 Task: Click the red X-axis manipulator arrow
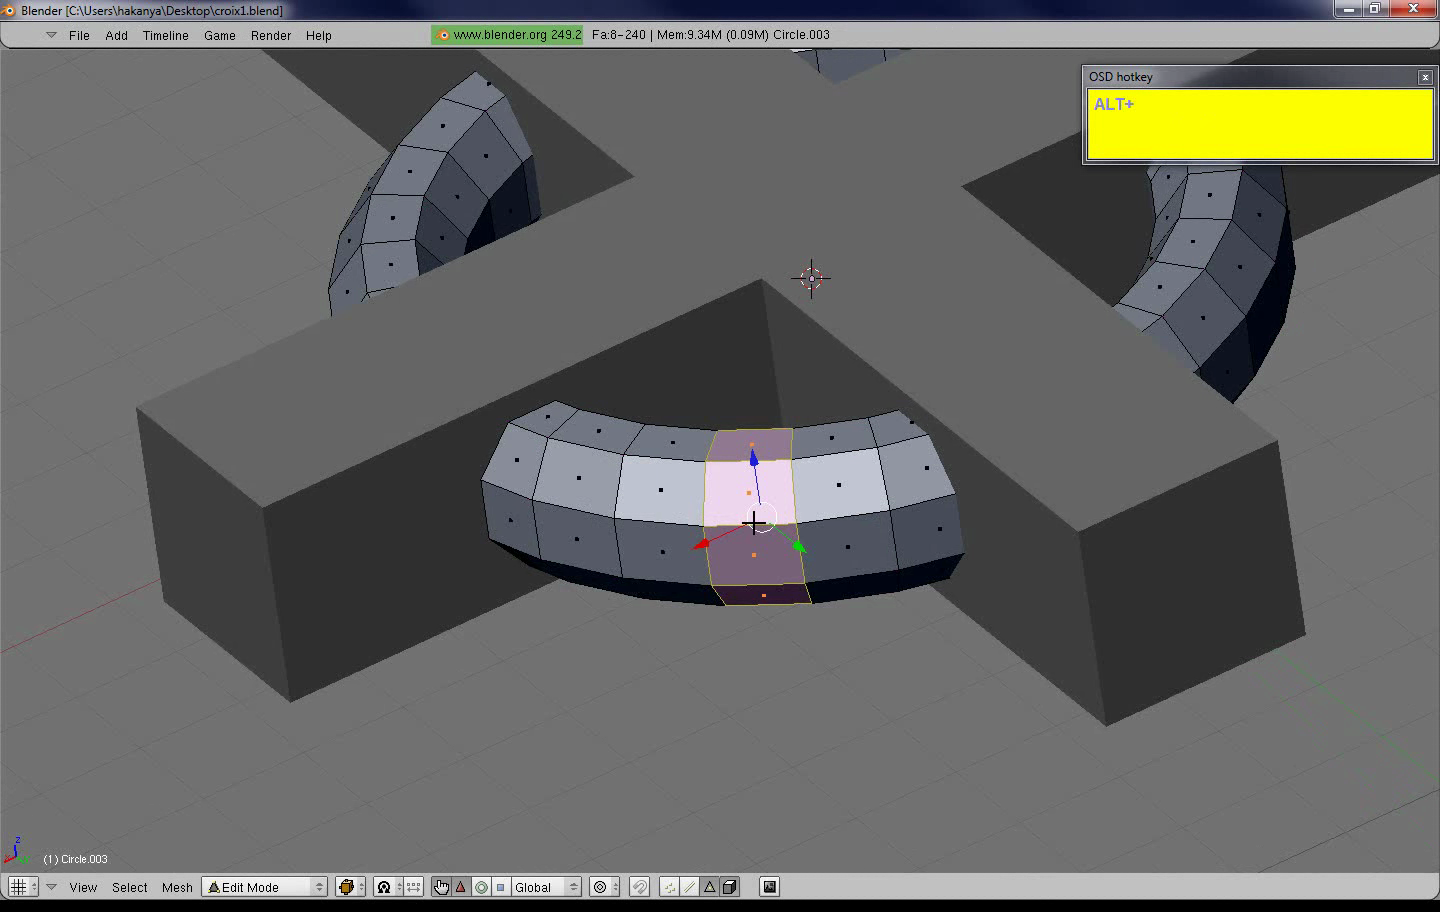701,545
